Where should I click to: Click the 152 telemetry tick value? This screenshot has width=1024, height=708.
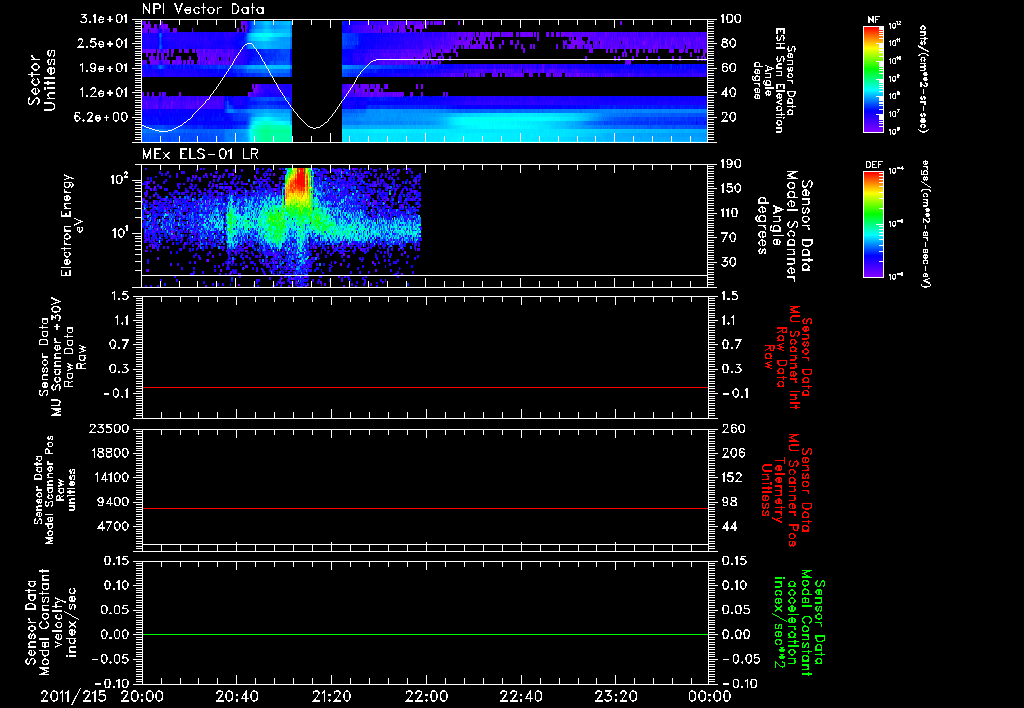pos(731,477)
